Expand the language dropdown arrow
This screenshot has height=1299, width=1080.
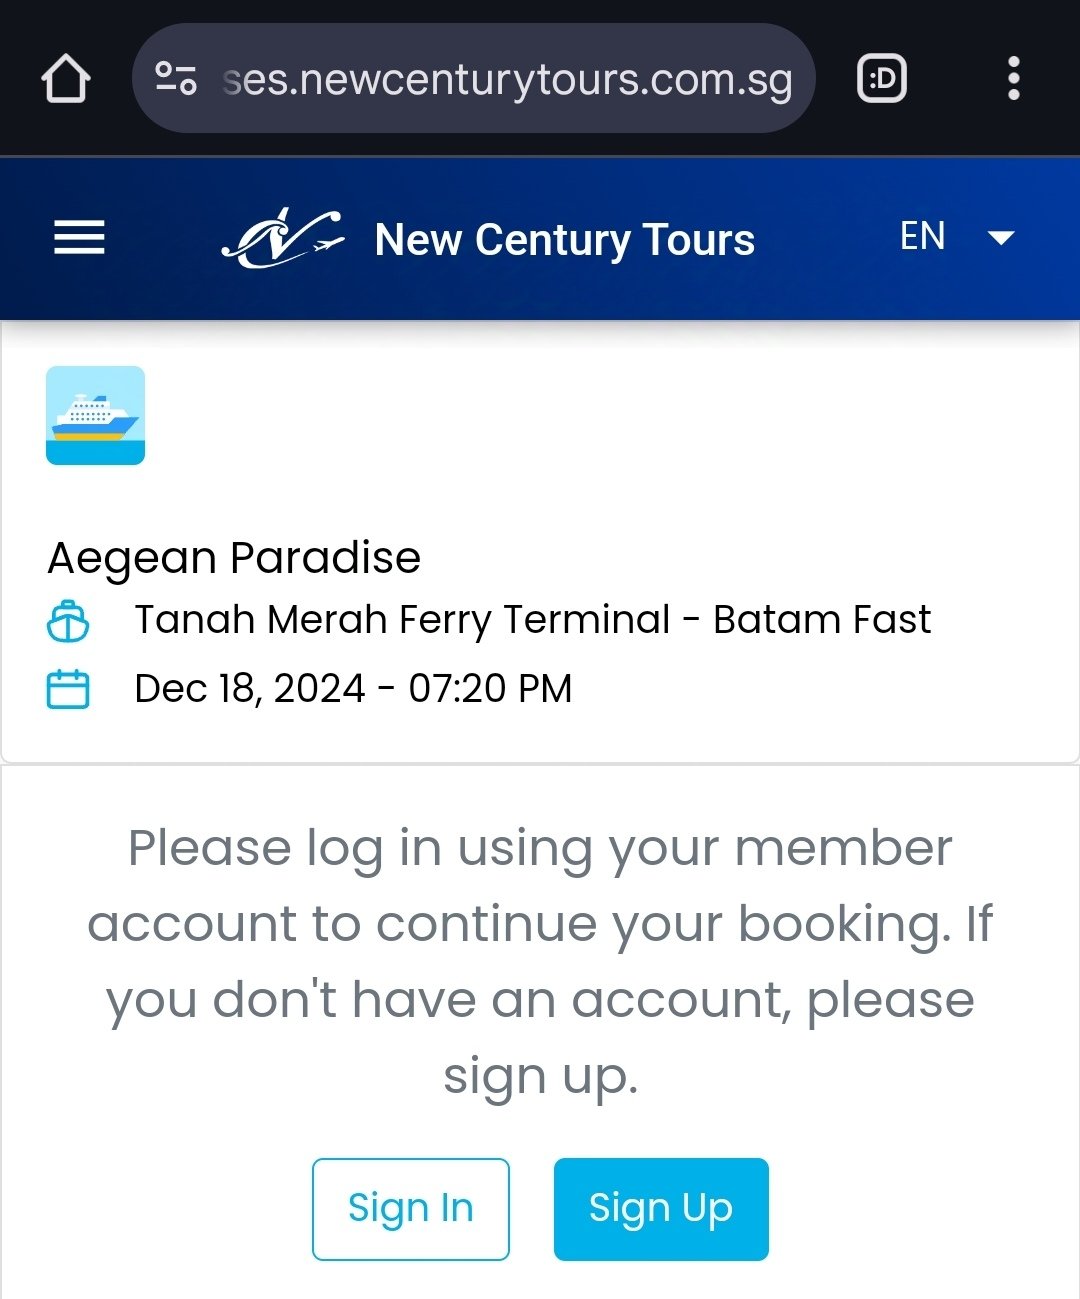1001,238
